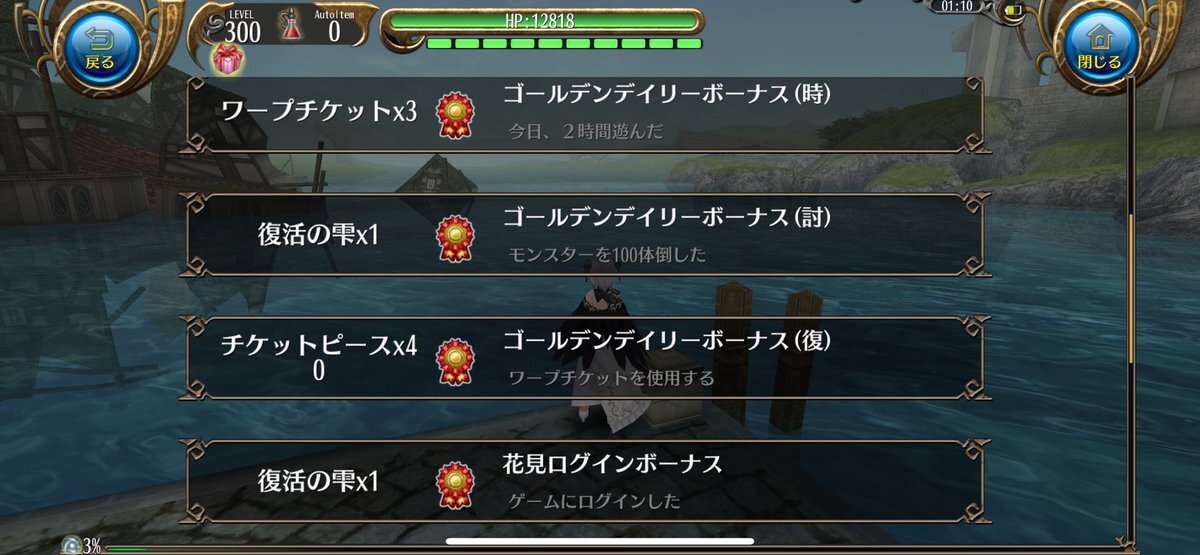Click medal icon for ゴールデンデイリーボーナス (時)

coord(455,115)
